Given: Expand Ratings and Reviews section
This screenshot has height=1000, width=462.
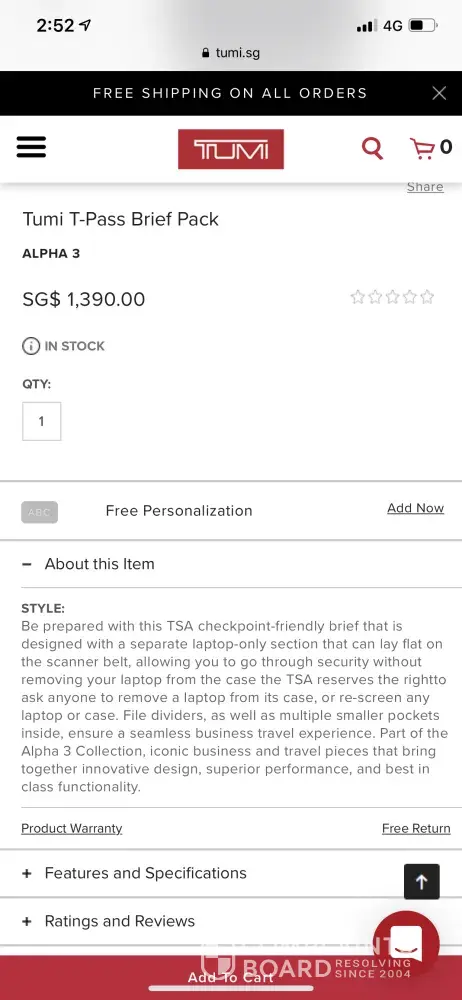Looking at the screenshot, I should pyautogui.click(x=108, y=921).
